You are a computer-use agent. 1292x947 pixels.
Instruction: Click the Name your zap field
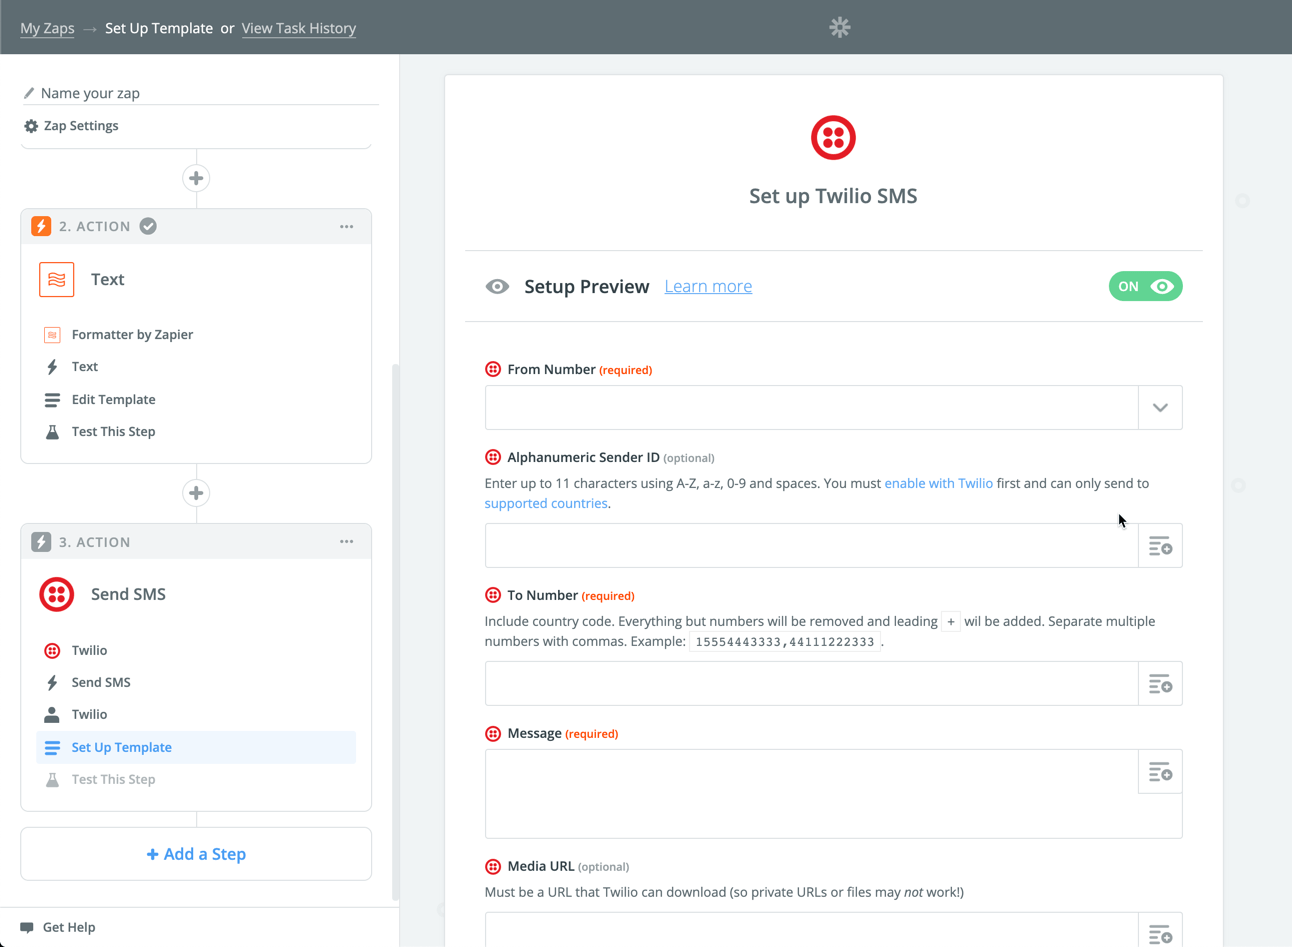point(200,93)
